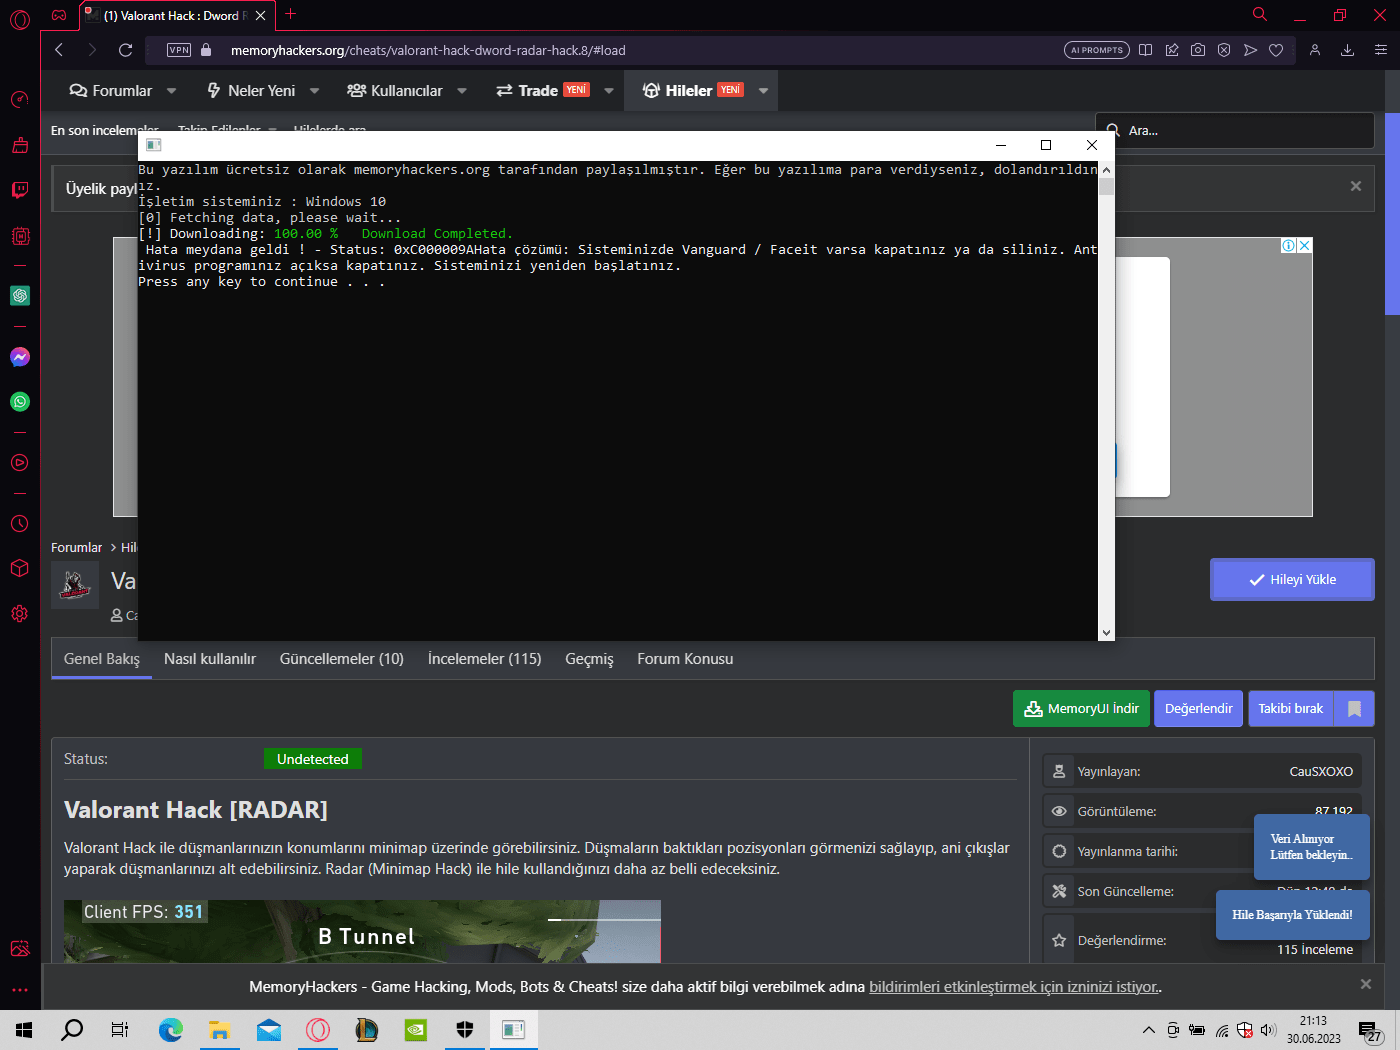Click the Opera GX logo menu
Image resolution: width=1400 pixels, height=1050 pixels.
[20, 18]
